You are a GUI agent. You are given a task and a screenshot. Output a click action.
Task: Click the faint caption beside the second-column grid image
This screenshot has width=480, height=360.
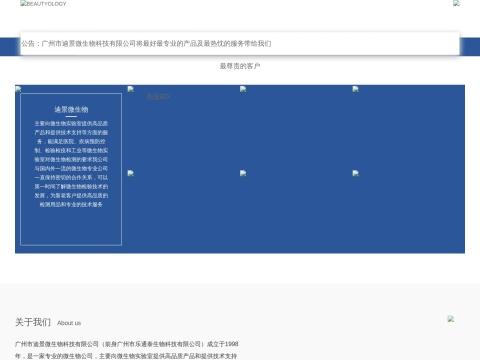coord(158,97)
